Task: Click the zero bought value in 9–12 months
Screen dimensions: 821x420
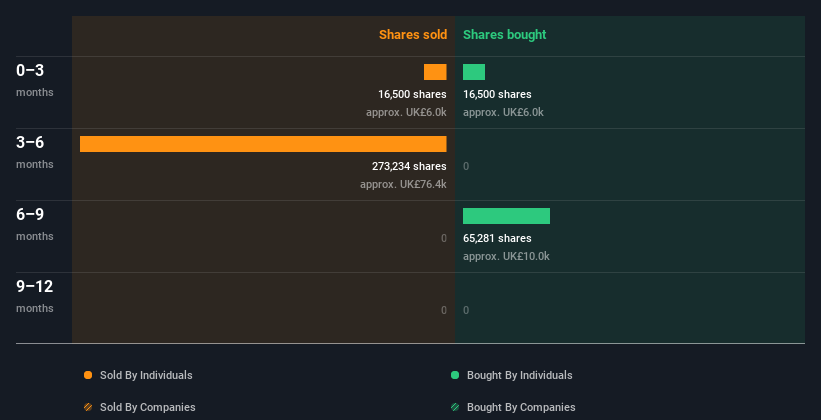Action: (x=466, y=310)
